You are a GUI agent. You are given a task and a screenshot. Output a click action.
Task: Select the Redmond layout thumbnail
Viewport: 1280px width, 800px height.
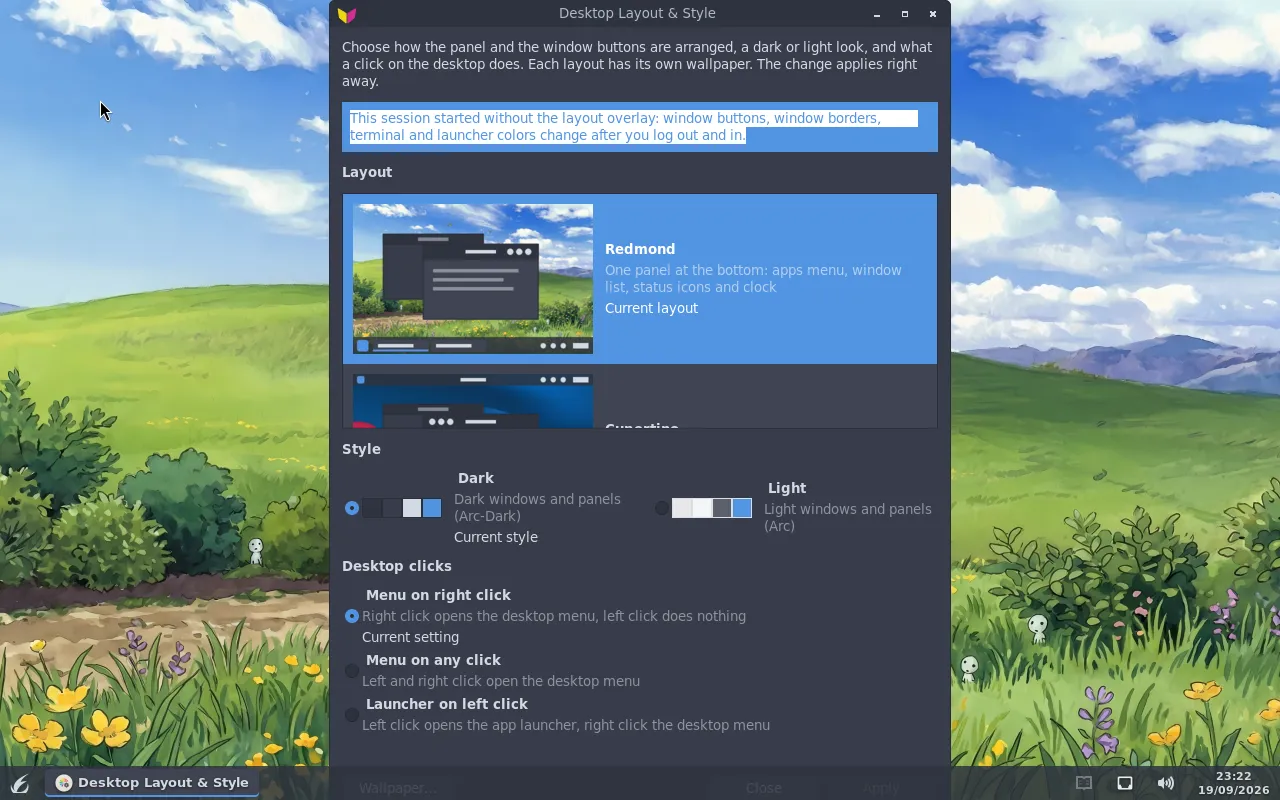click(x=473, y=279)
